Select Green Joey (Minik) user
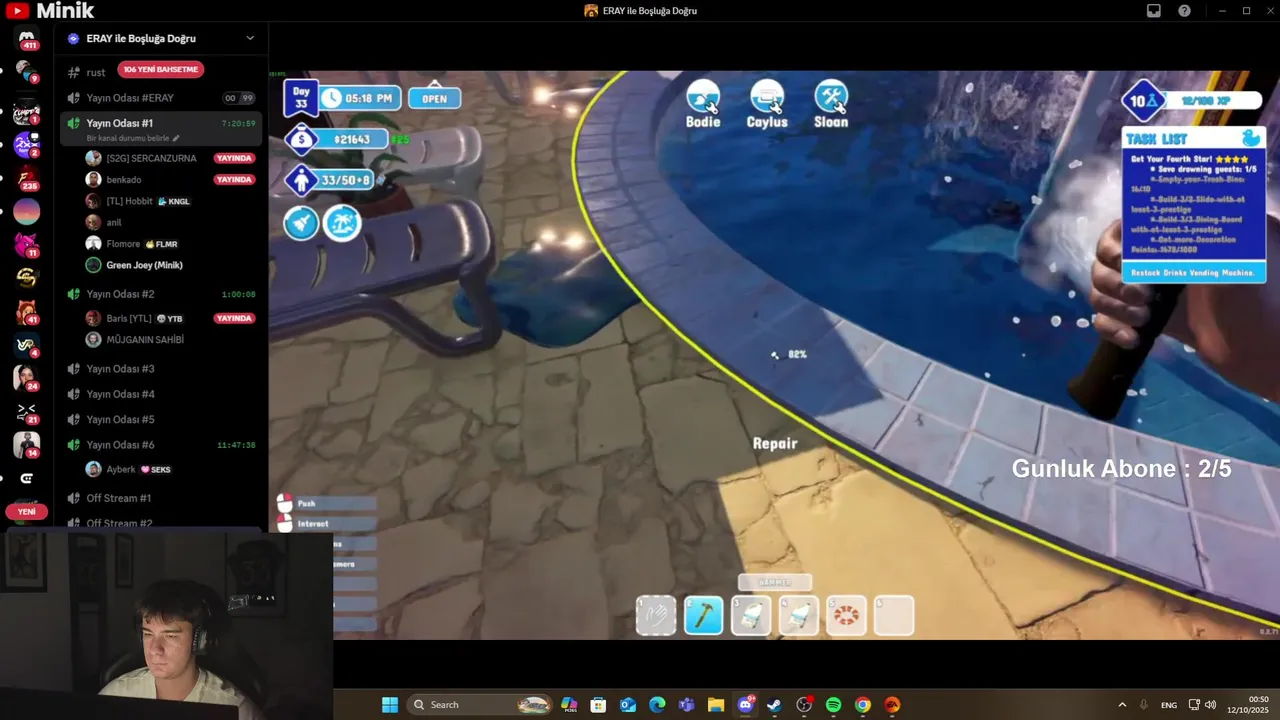Image resolution: width=1280 pixels, height=720 pixels. pyautogui.click(x=144, y=265)
